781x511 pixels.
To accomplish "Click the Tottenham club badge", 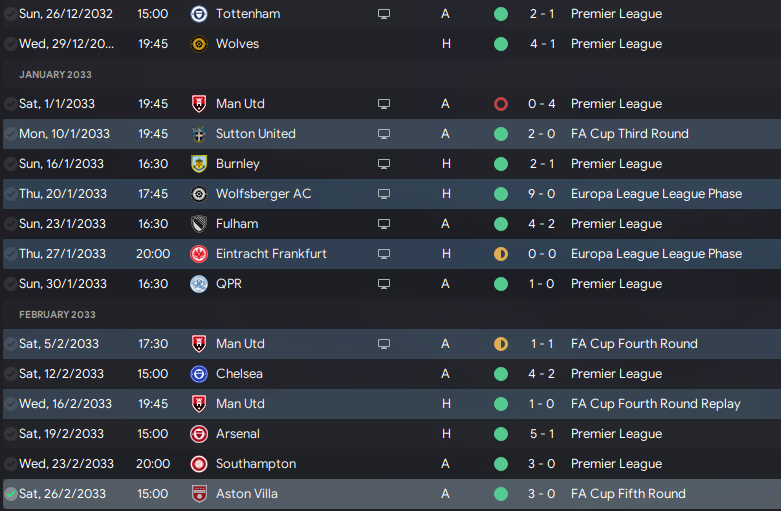I will click(198, 14).
